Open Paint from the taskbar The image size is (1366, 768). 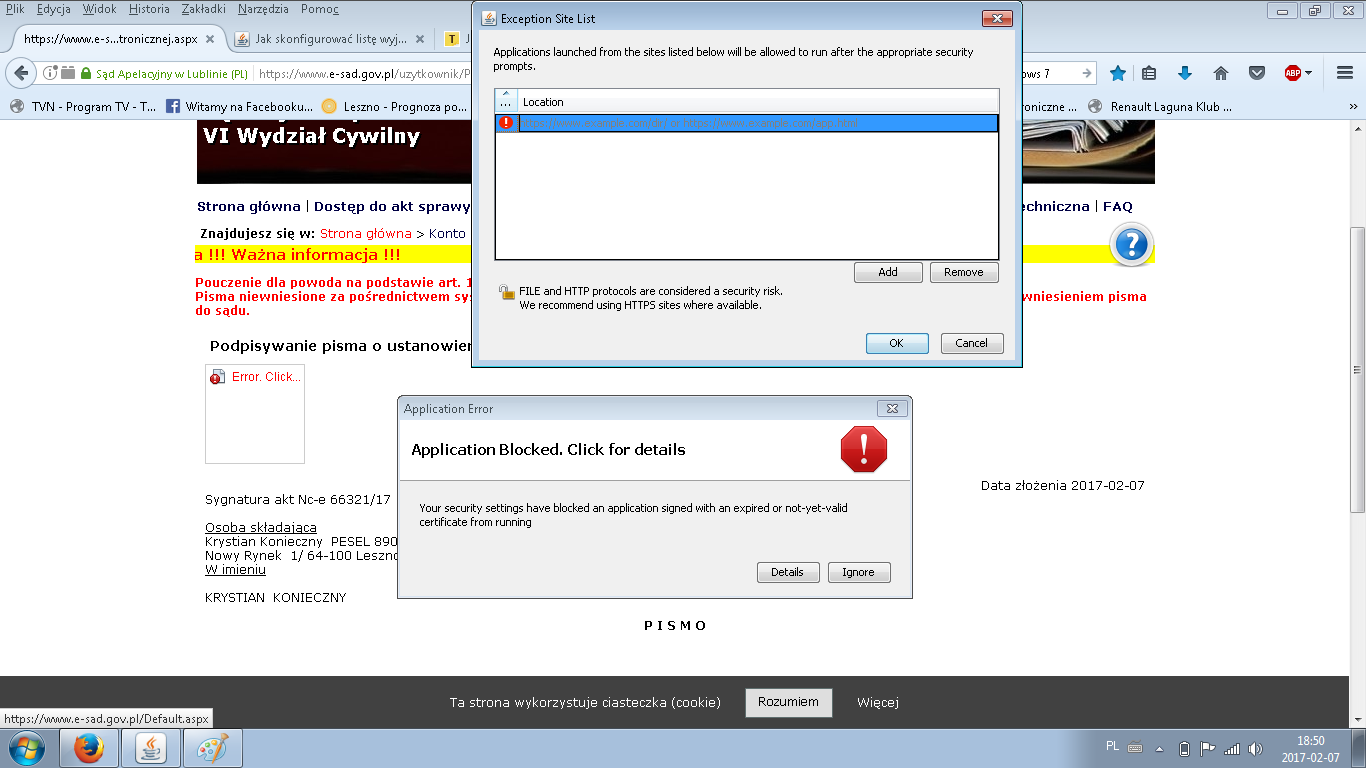213,748
